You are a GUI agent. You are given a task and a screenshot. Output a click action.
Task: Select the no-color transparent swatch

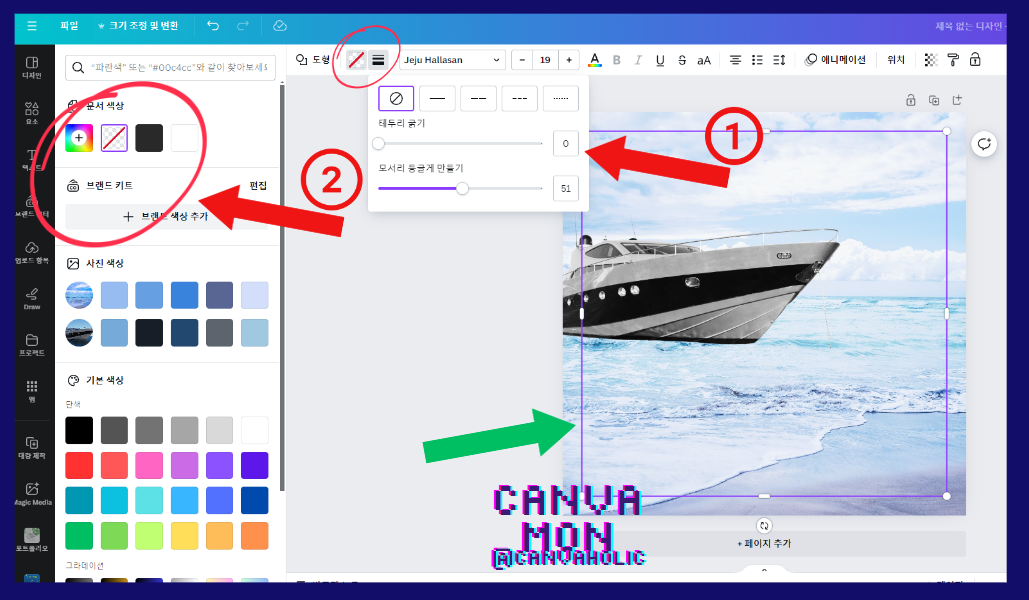[114, 138]
